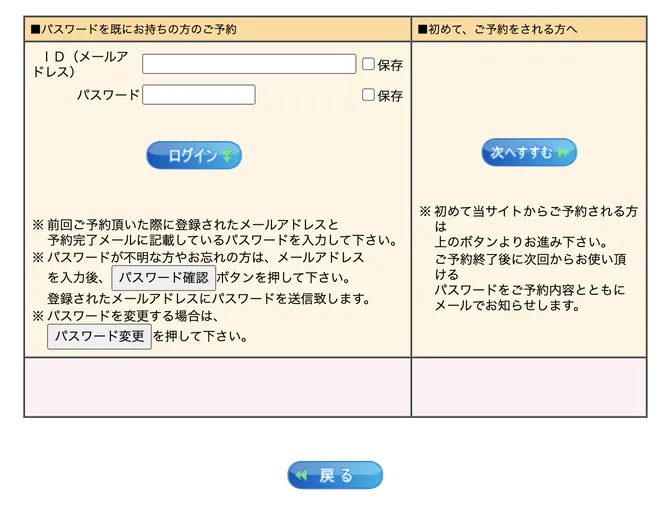Click the ID（メールアドレス）label text
Screen dimensions: 660x510
[80, 64]
